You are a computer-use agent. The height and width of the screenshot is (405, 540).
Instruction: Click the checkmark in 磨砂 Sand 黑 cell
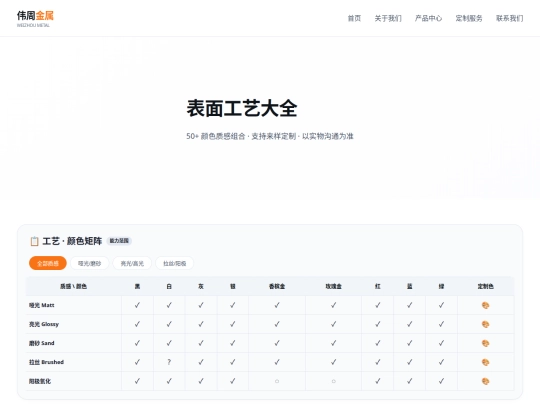[137, 343]
